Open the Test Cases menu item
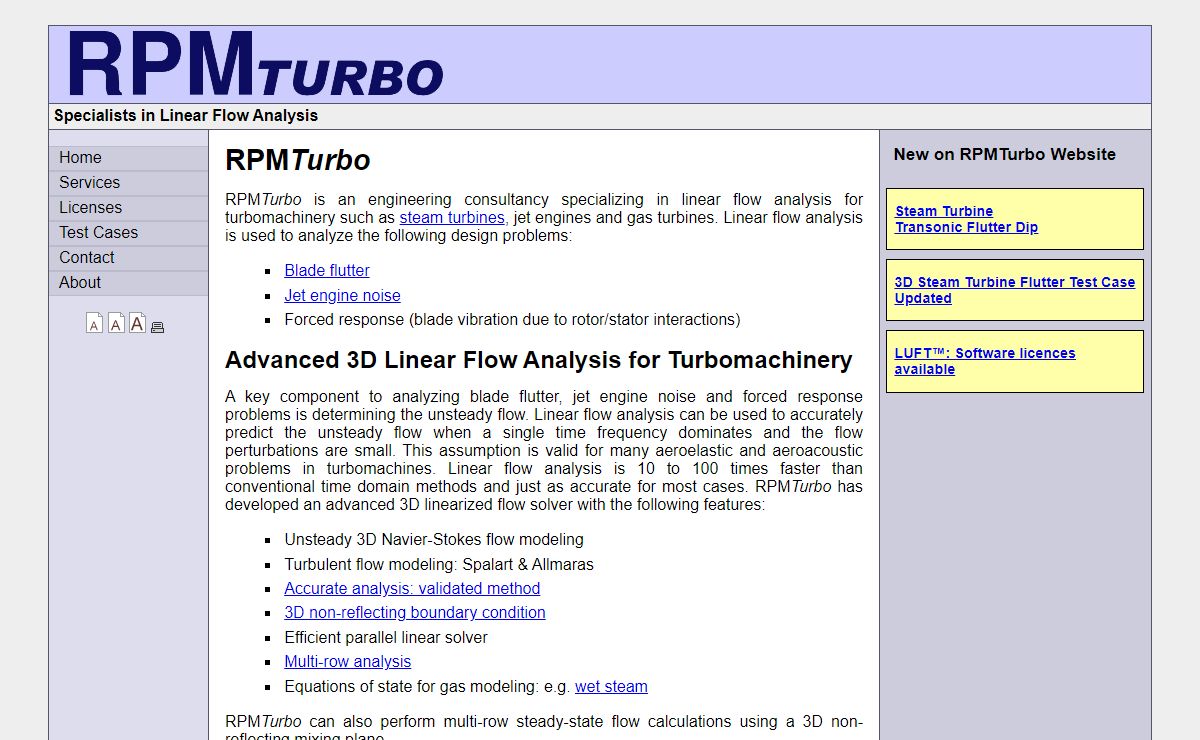 (129, 233)
